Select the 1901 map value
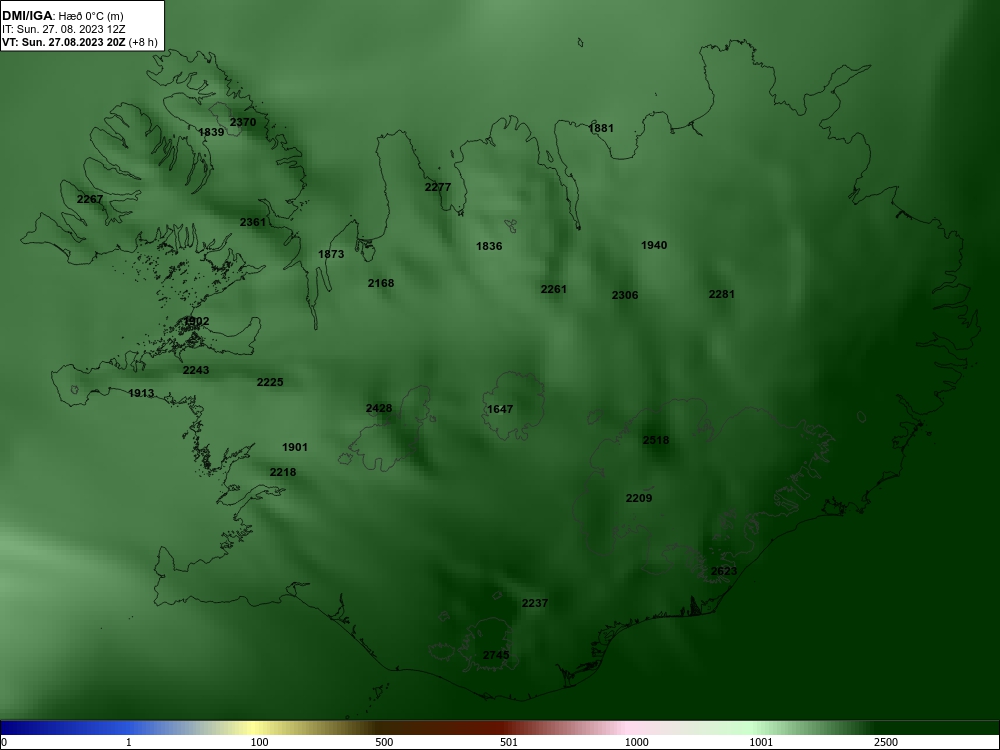Image resolution: width=1000 pixels, height=750 pixels. pos(295,447)
